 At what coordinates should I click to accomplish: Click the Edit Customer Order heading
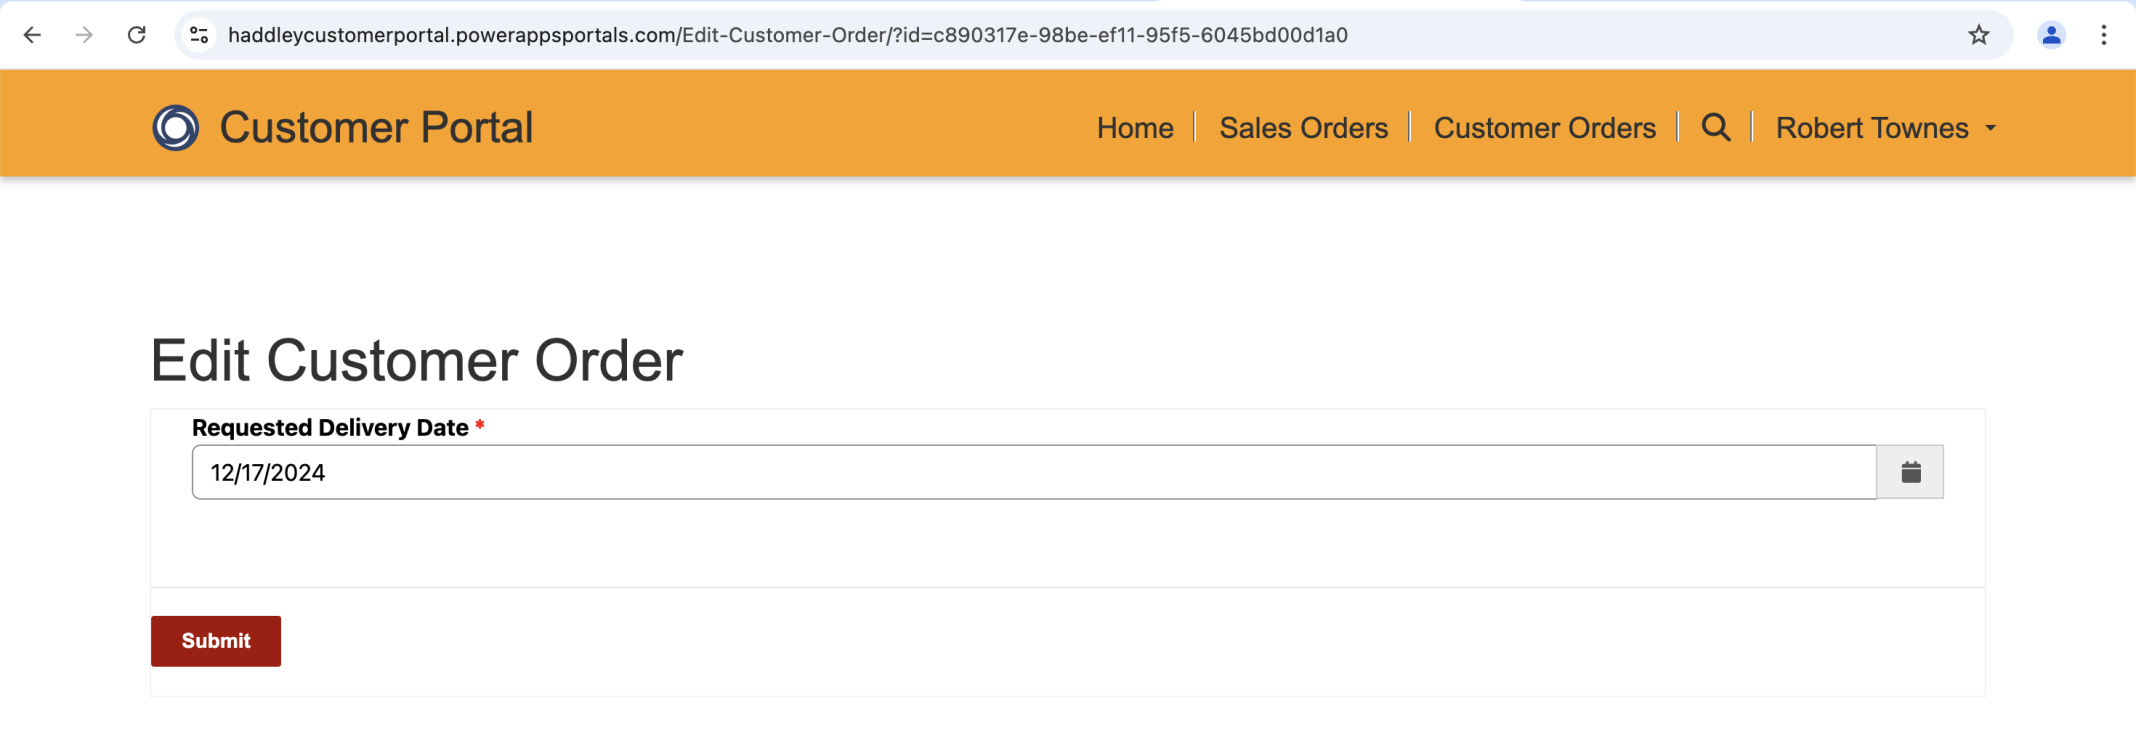tap(416, 360)
